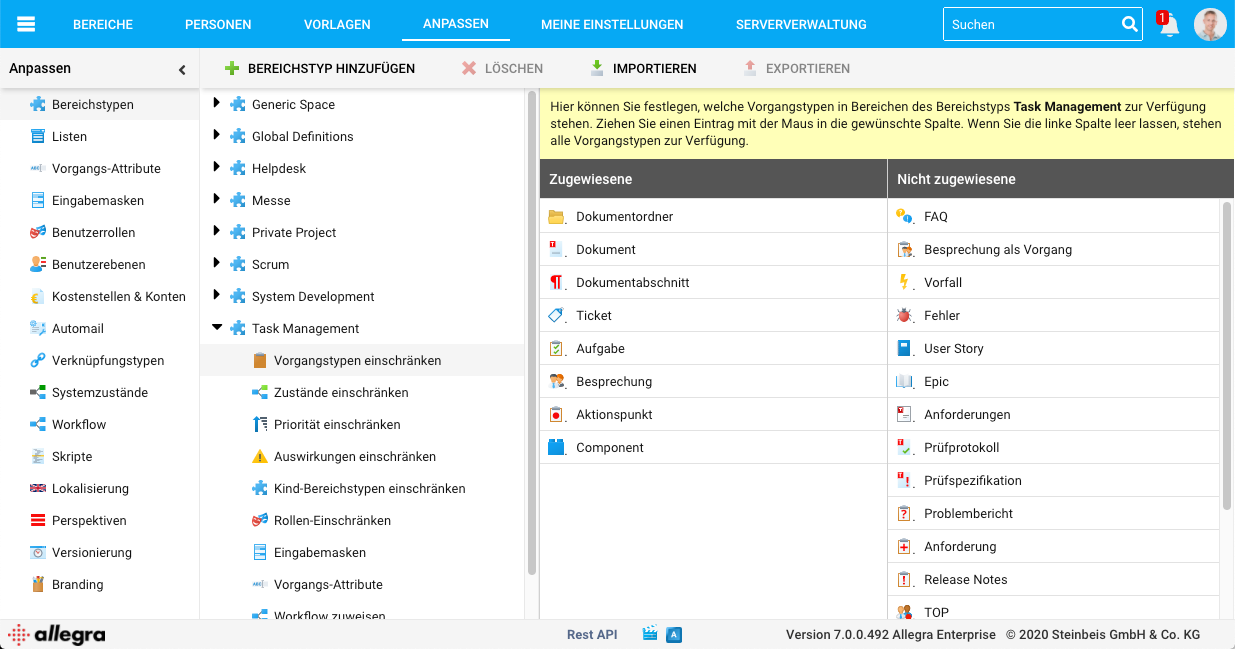Open the hamburger main menu
The width and height of the screenshot is (1235, 649).
pyautogui.click(x=26, y=24)
